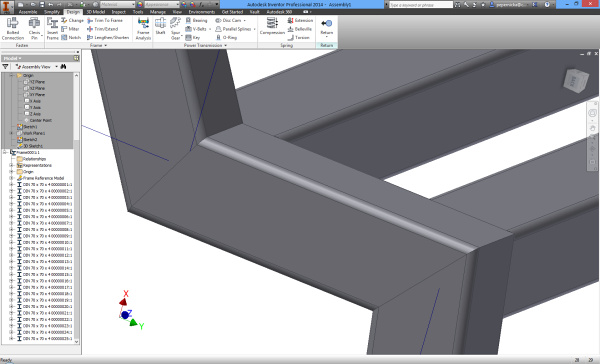This screenshot has width=600, height=364.
Task: Open the Inspect ribbon tab
Action: pyautogui.click(x=119, y=12)
